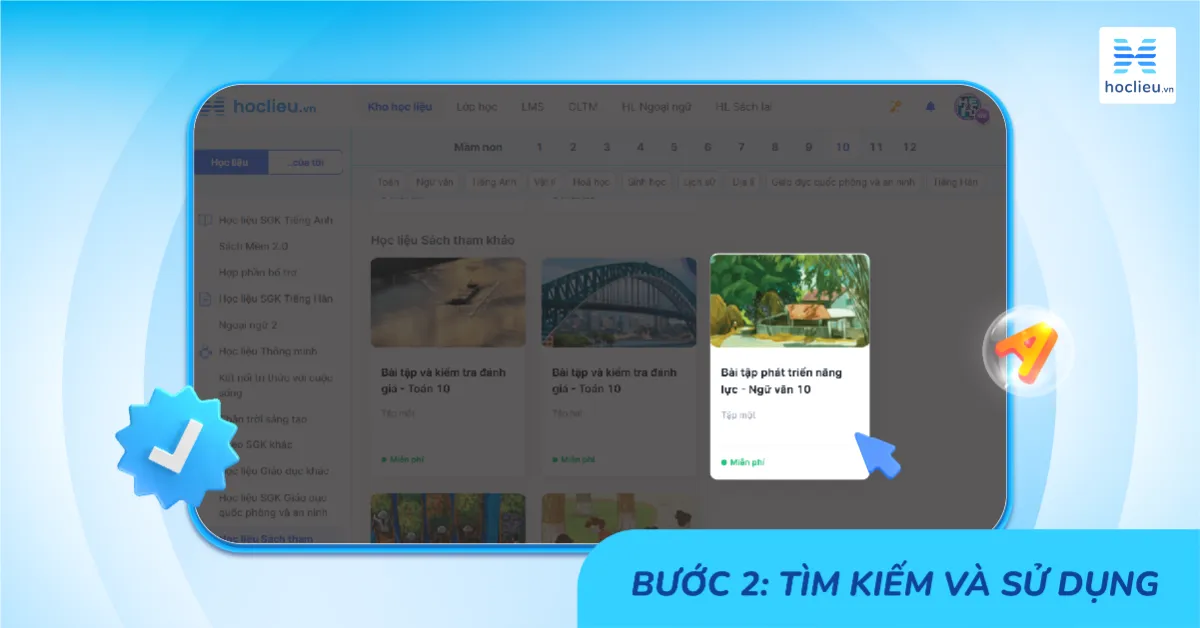Select grade 6
1200x628 pixels.
[707, 147]
